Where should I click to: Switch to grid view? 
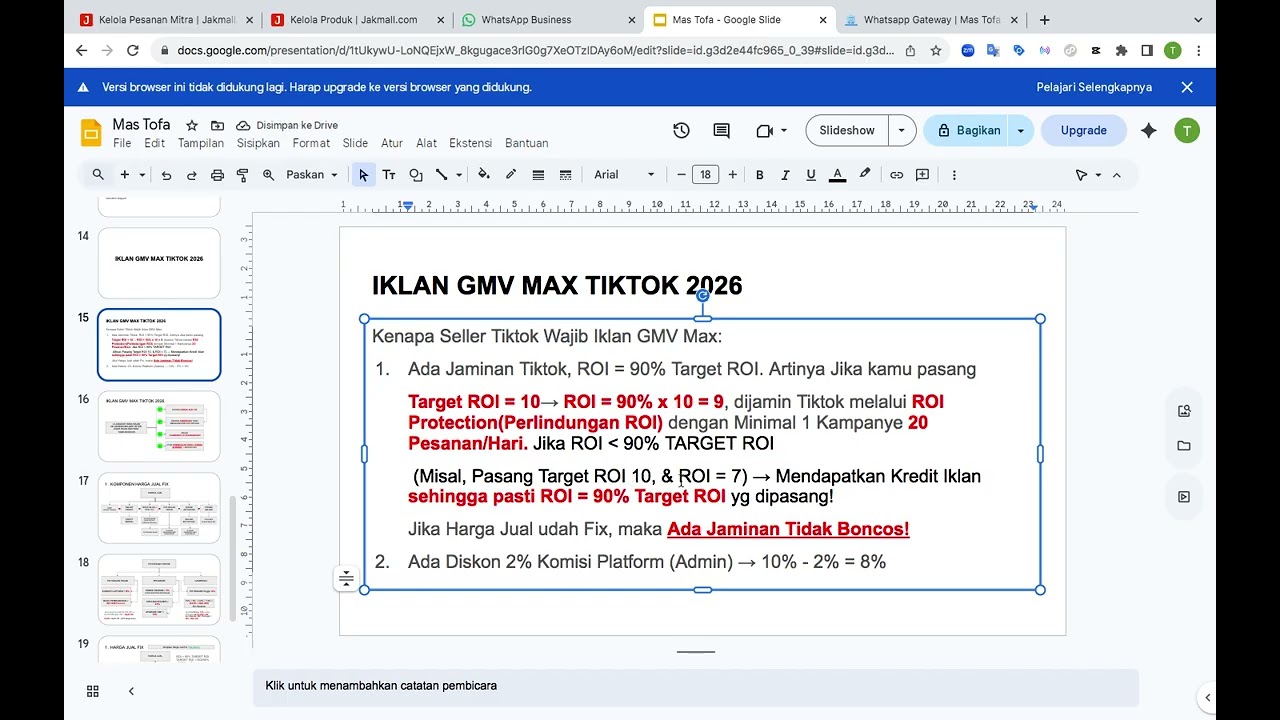tap(93, 691)
